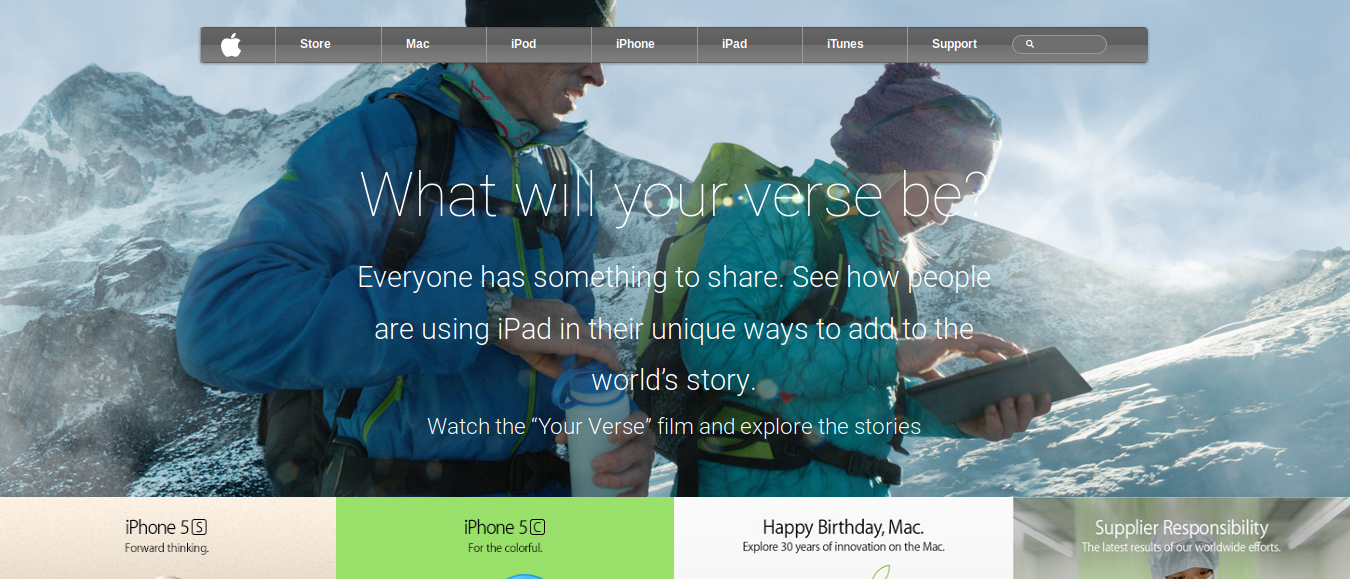
Task: Open the Store menu item
Action: pyautogui.click(x=315, y=44)
